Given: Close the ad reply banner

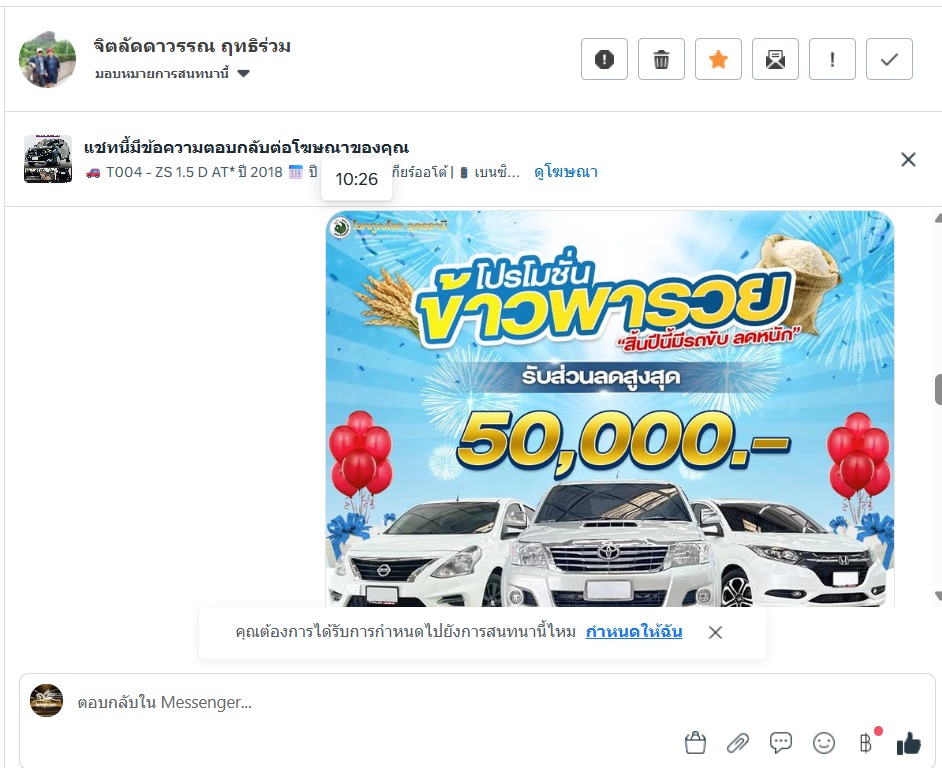Looking at the screenshot, I should [908, 159].
